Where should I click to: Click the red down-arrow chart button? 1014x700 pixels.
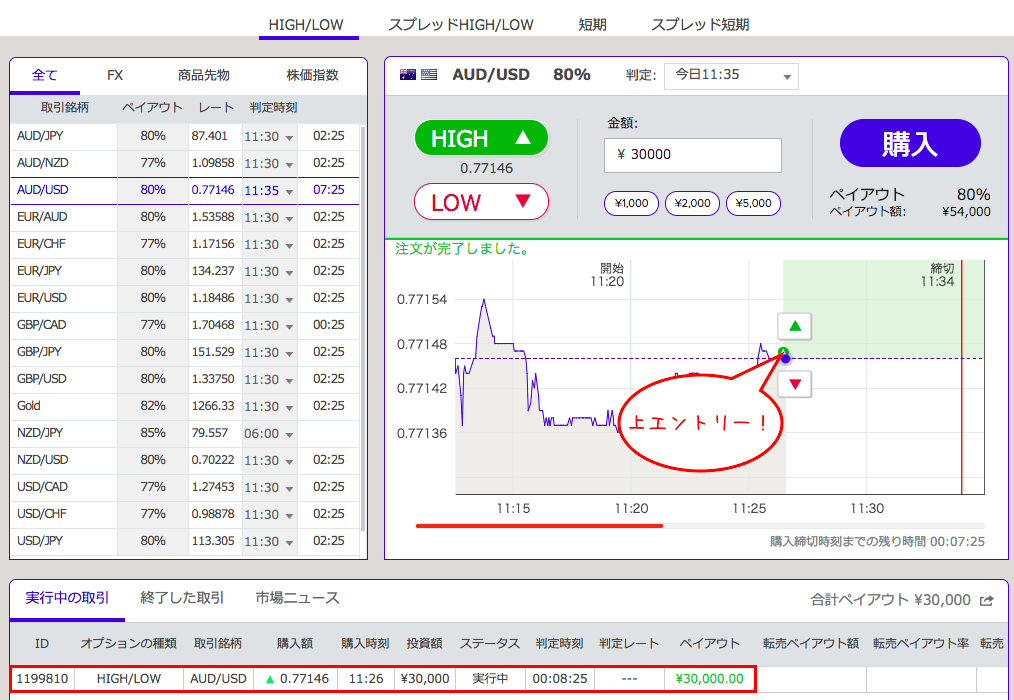coord(795,384)
